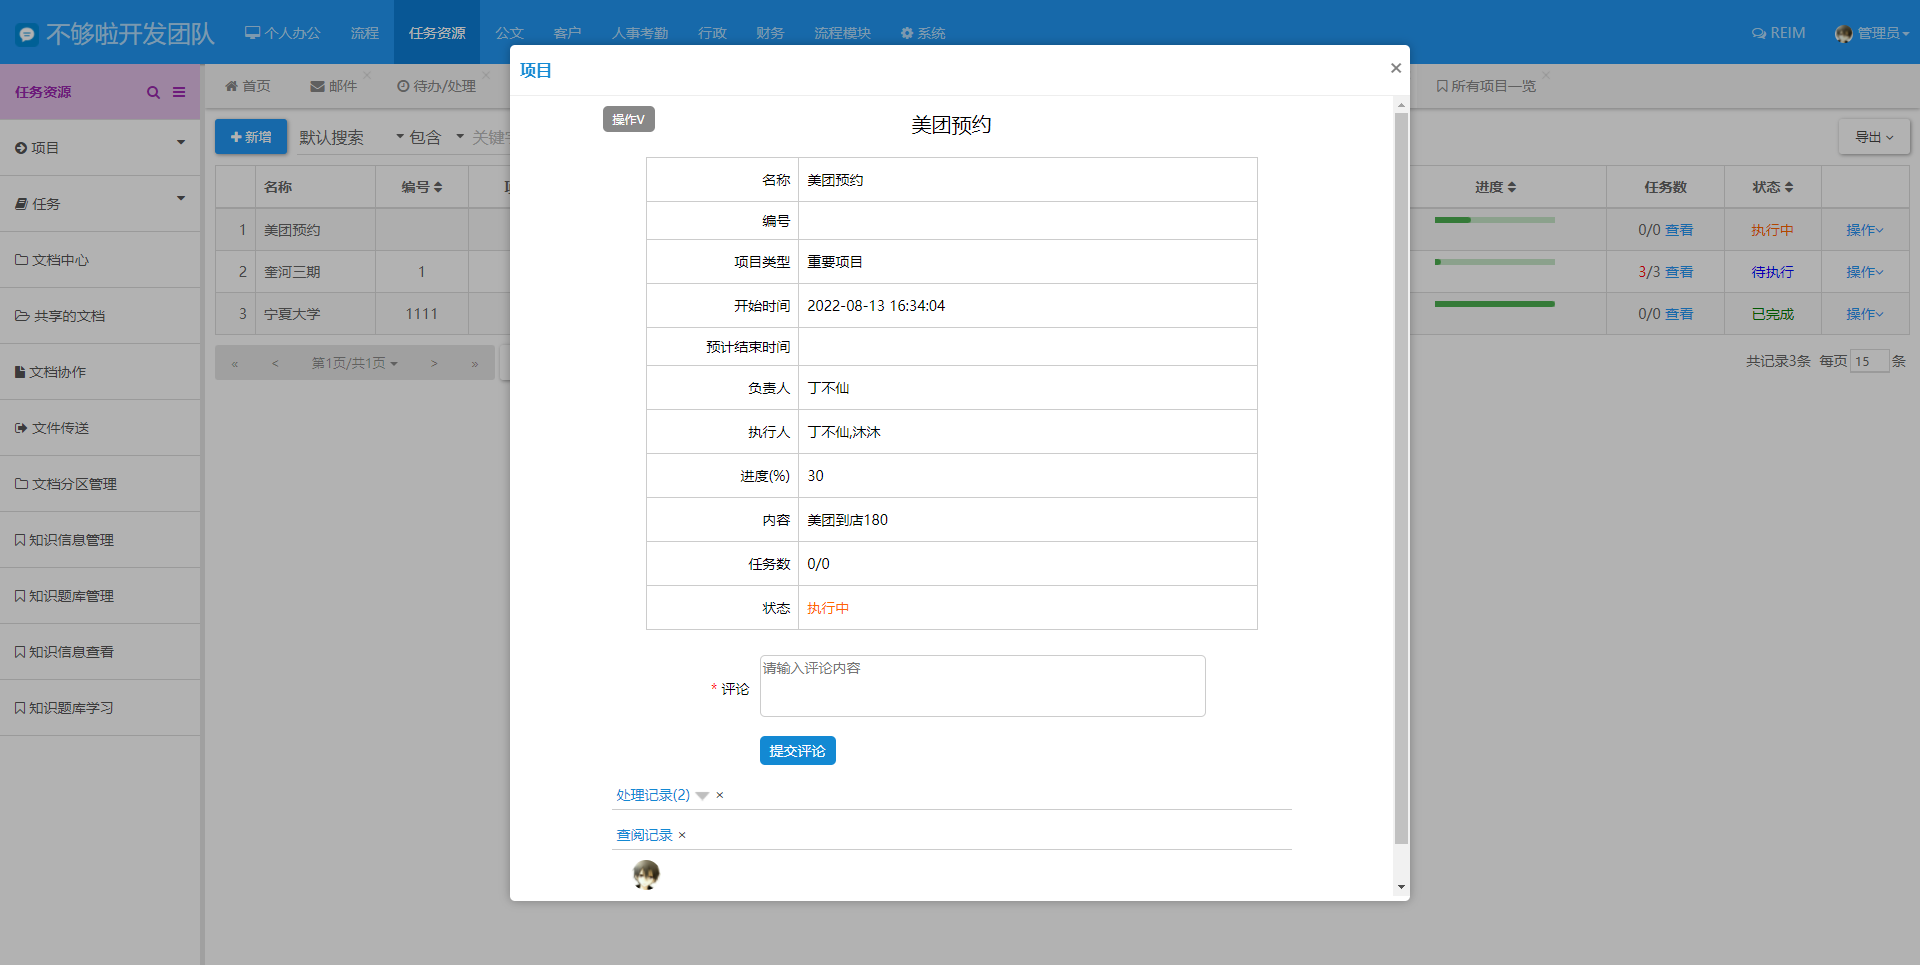The width and height of the screenshot is (1920, 965).
Task: Click the 新增 add button
Action: pyautogui.click(x=251, y=137)
